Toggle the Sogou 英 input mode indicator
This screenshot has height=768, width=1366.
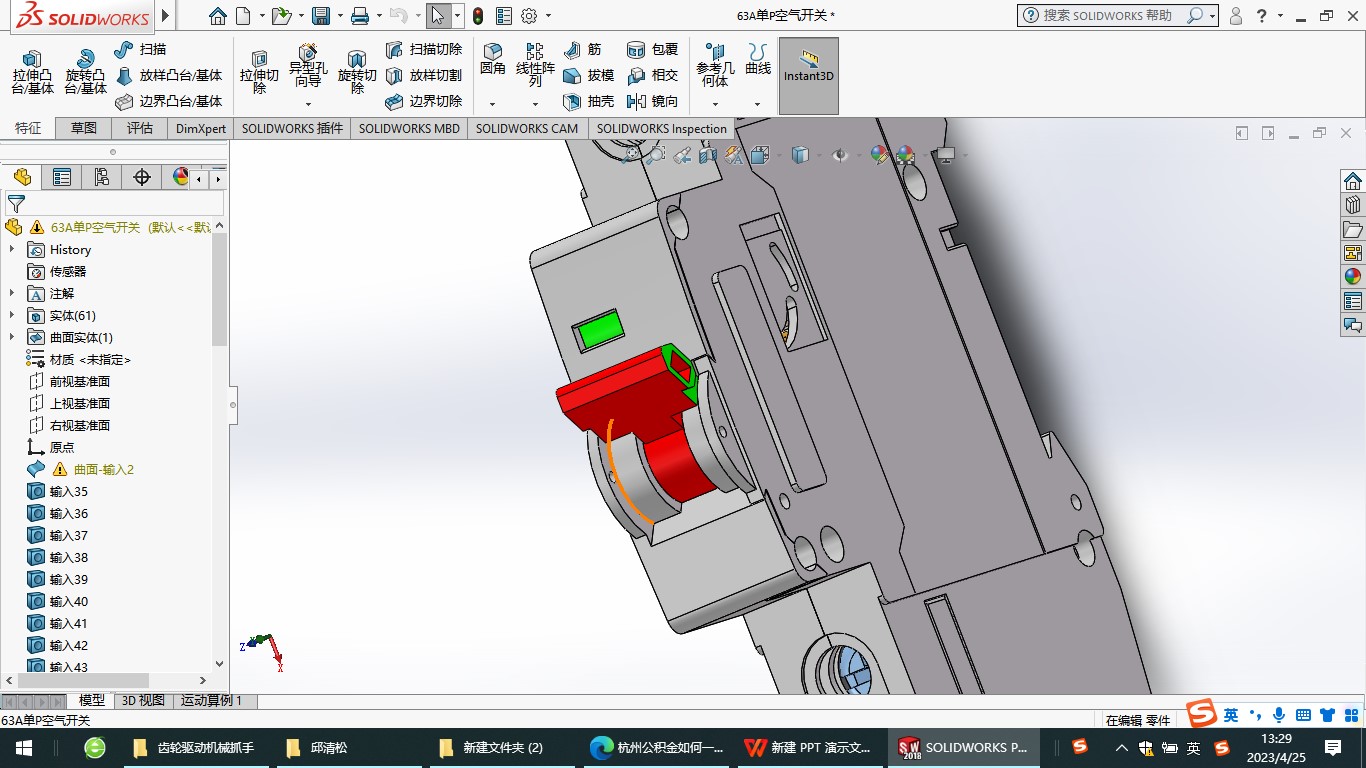pyautogui.click(x=1230, y=715)
